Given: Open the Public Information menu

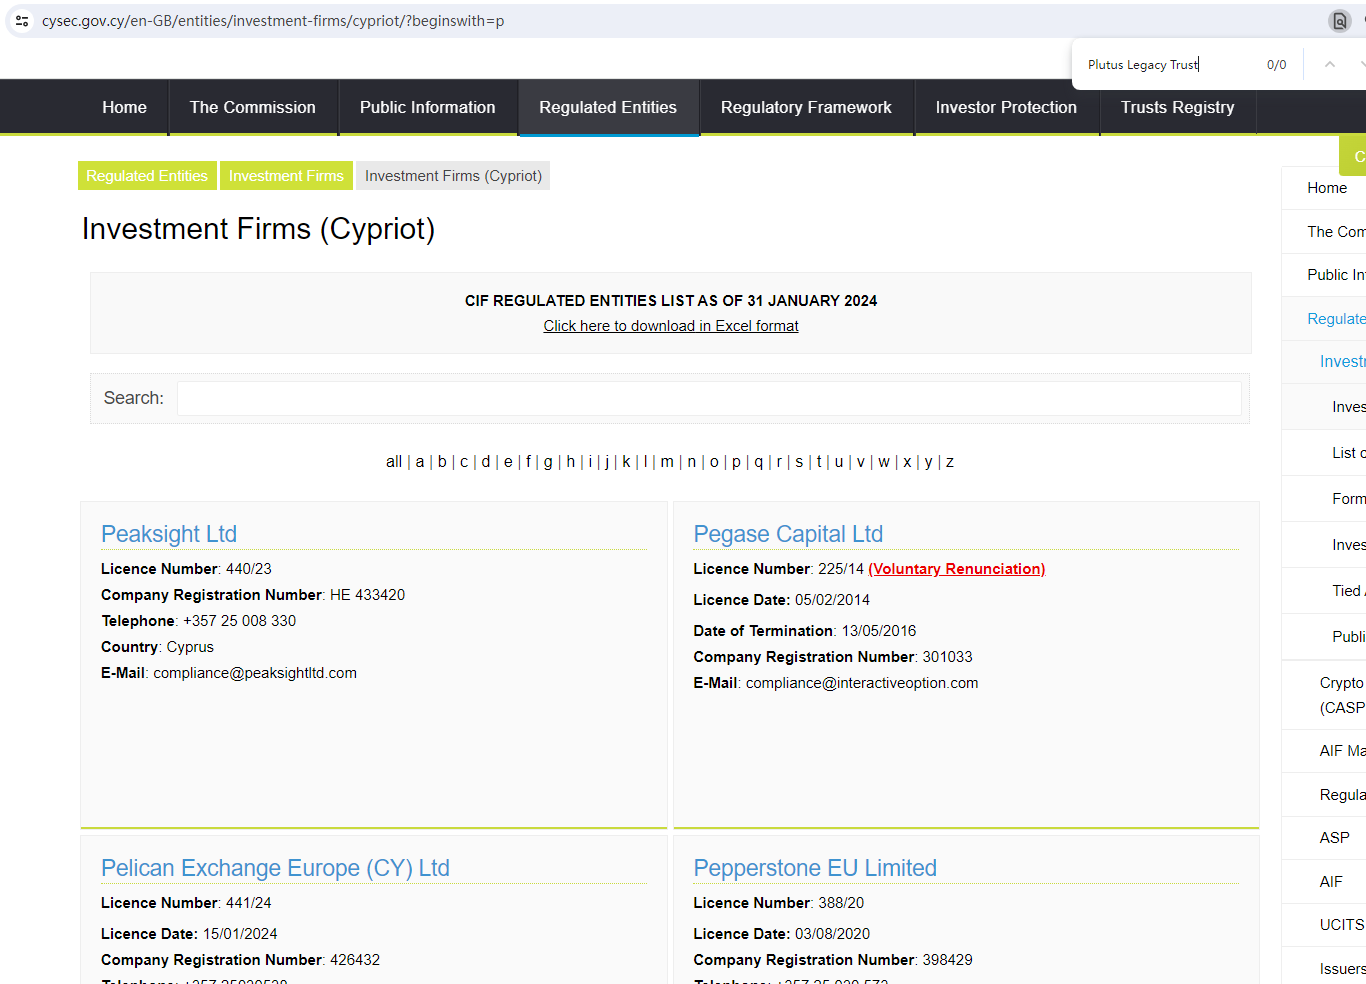Looking at the screenshot, I should pyautogui.click(x=428, y=107).
